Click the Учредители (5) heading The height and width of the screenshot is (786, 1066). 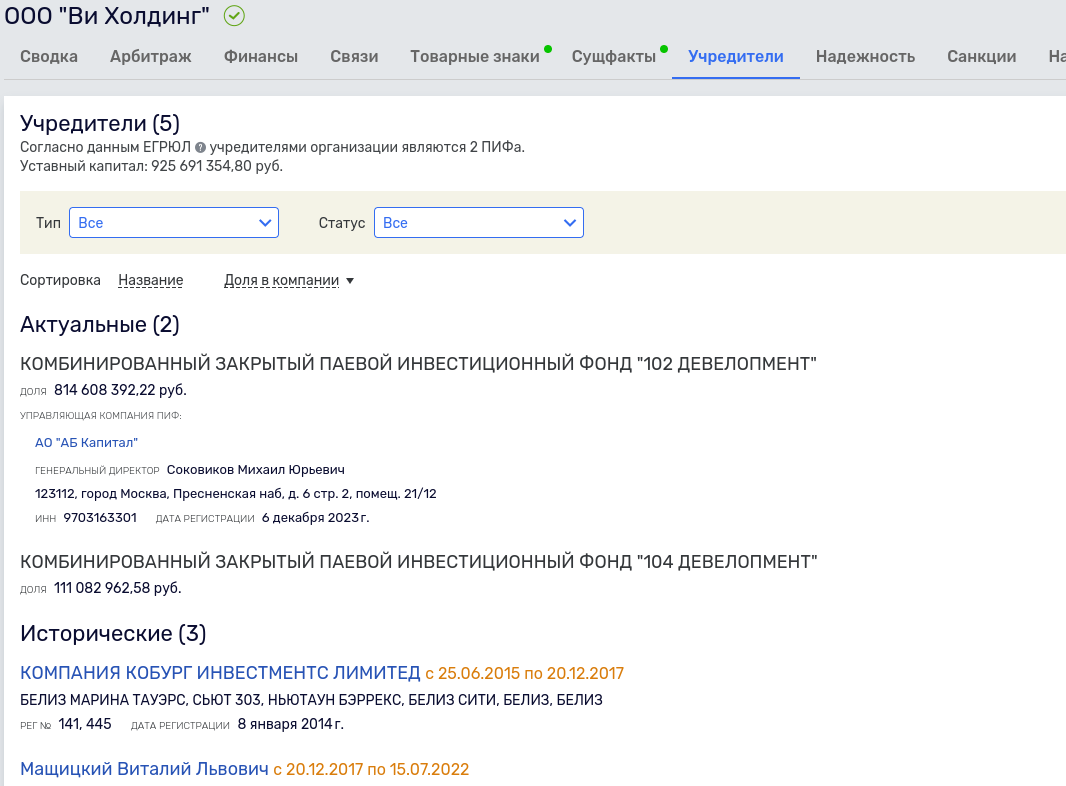point(100,123)
